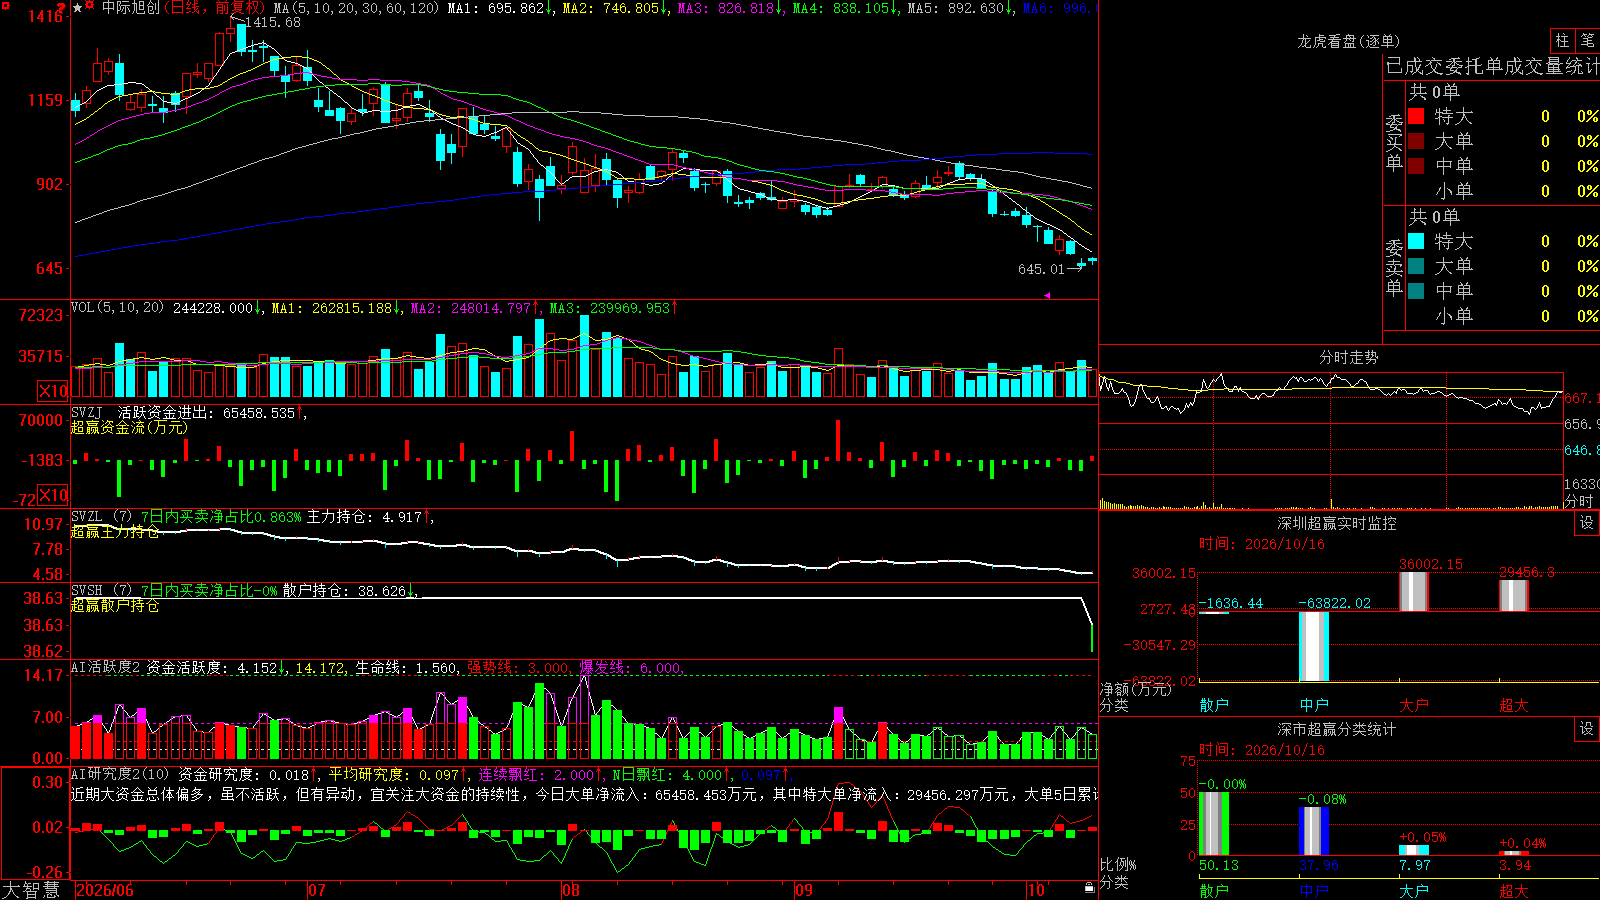The height and width of the screenshot is (900, 1600).
Task: Click the 2026/06 date marker on the timeline
Action: [x=105, y=890]
